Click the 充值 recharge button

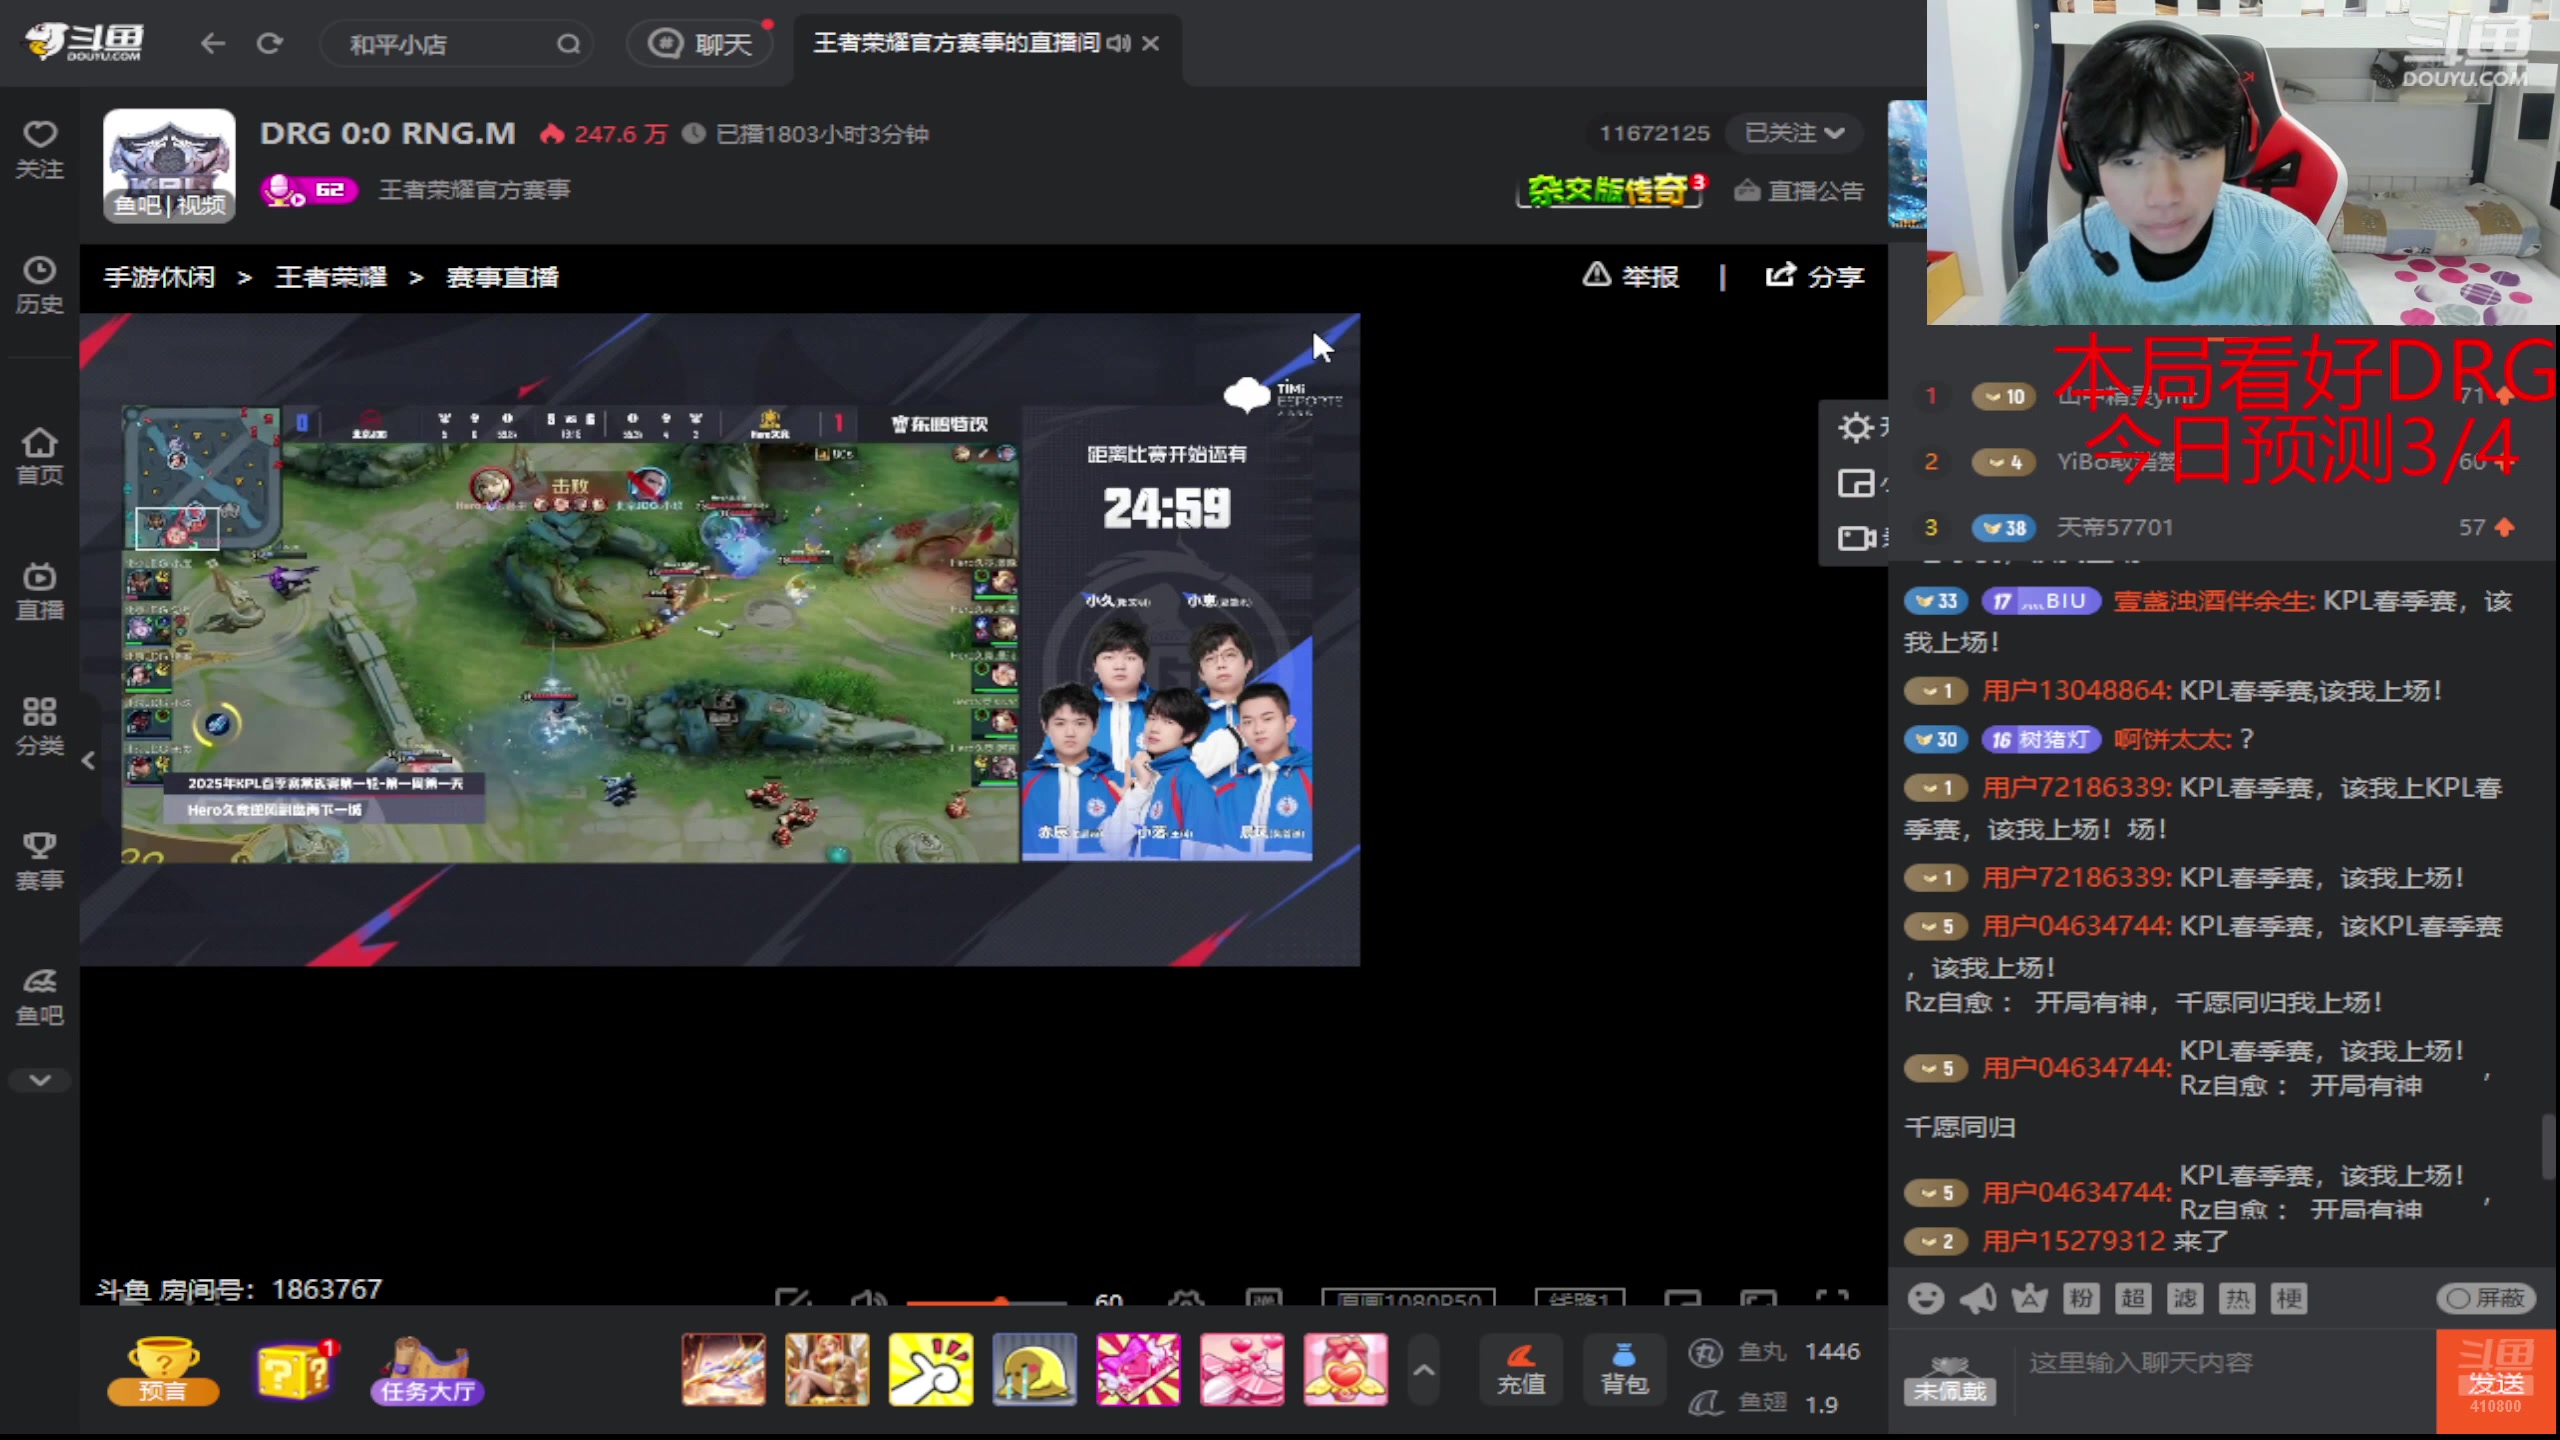pos(1521,1370)
